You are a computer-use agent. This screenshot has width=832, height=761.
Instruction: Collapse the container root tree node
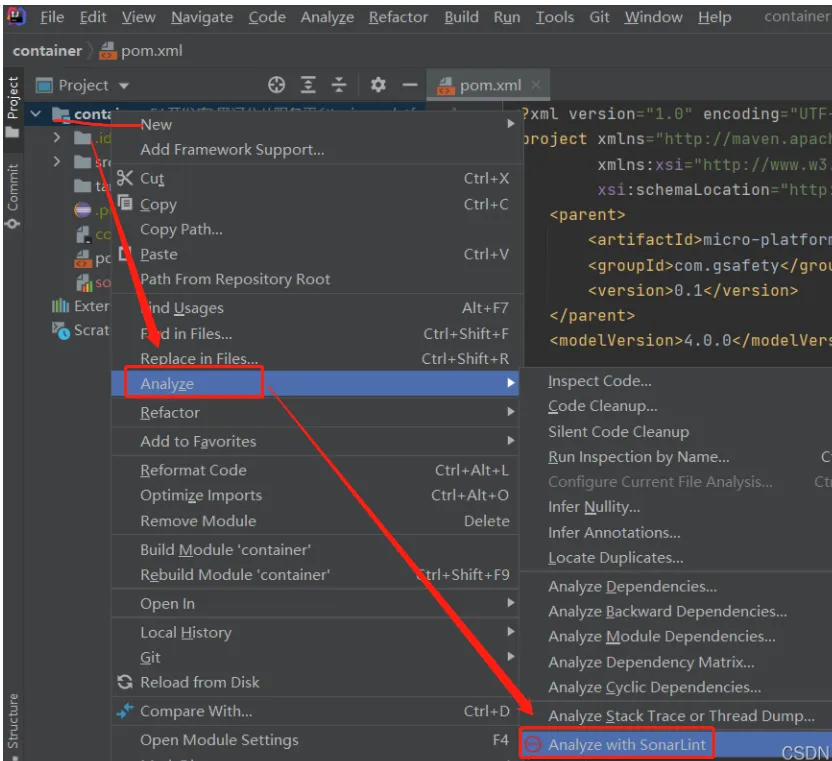click(x=36, y=114)
